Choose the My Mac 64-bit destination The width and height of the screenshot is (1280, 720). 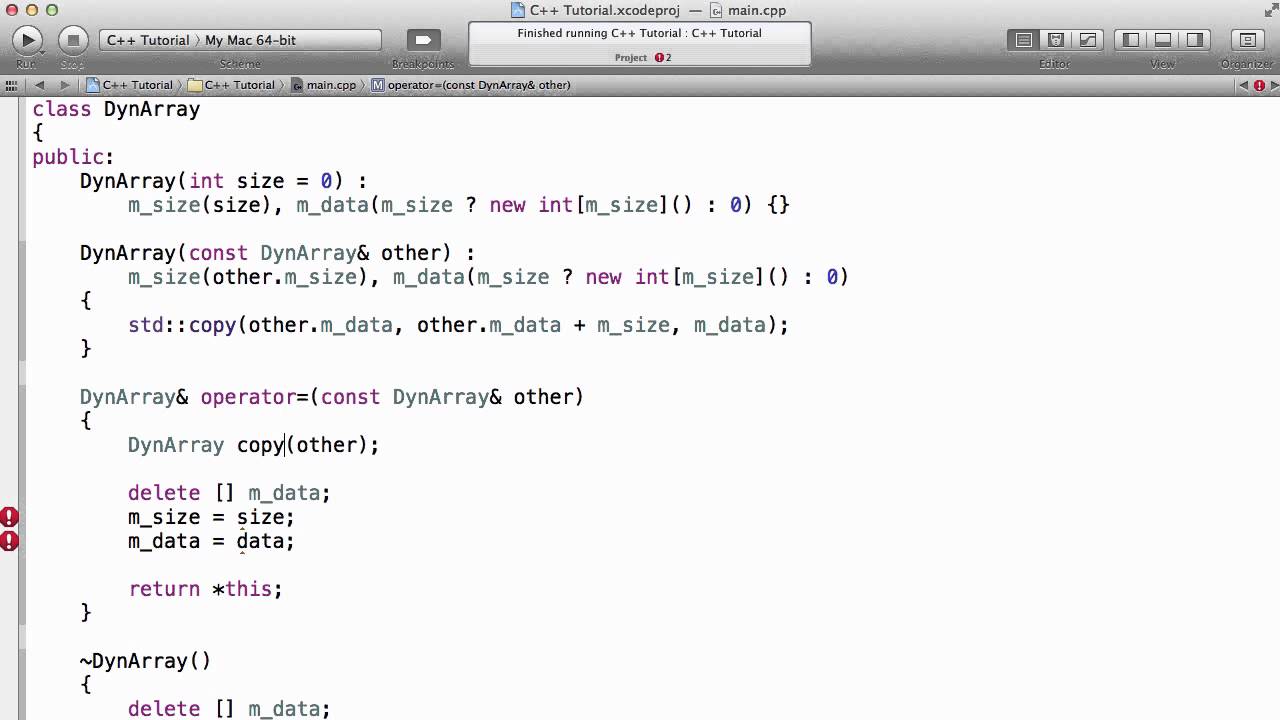coord(250,40)
